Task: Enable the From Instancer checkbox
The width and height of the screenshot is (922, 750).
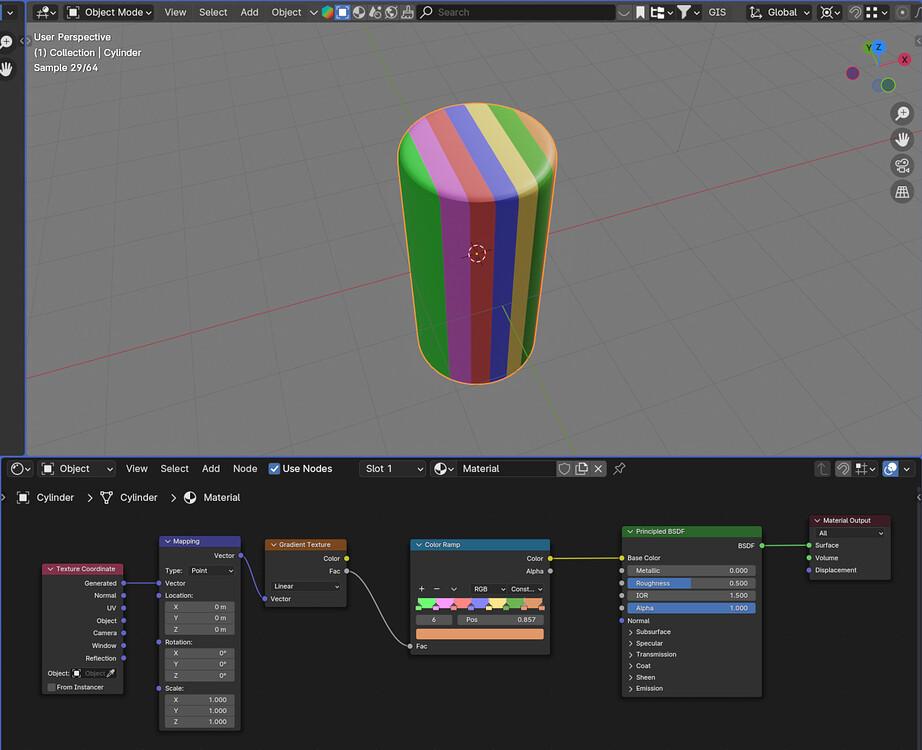Action: [51, 687]
